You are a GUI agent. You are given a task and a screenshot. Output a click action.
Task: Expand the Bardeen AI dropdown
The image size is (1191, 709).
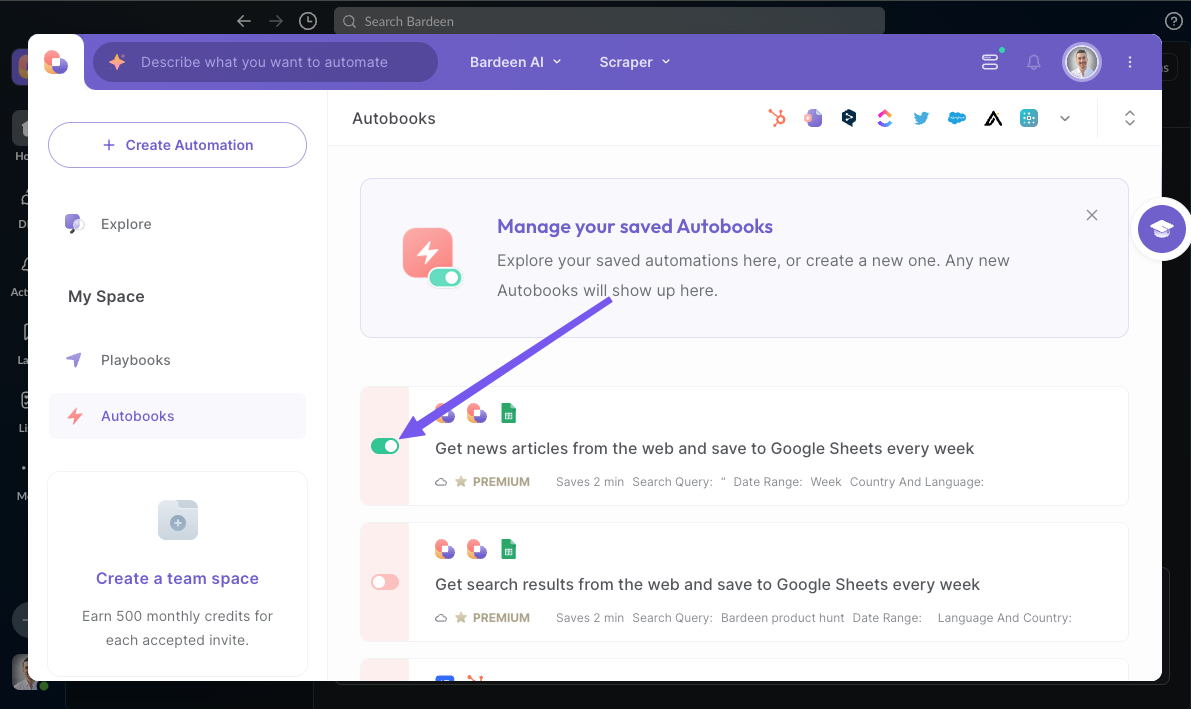516,62
